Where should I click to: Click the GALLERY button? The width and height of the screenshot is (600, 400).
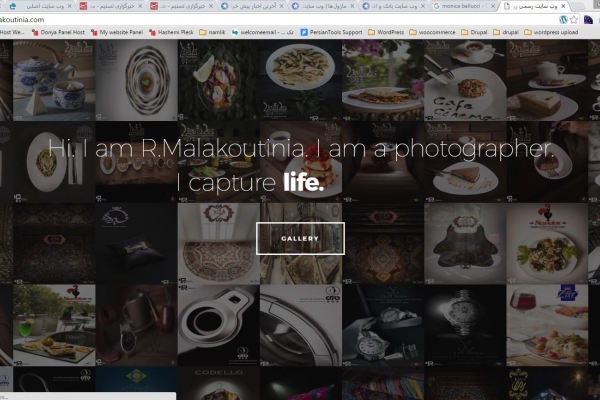tap(300, 238)
